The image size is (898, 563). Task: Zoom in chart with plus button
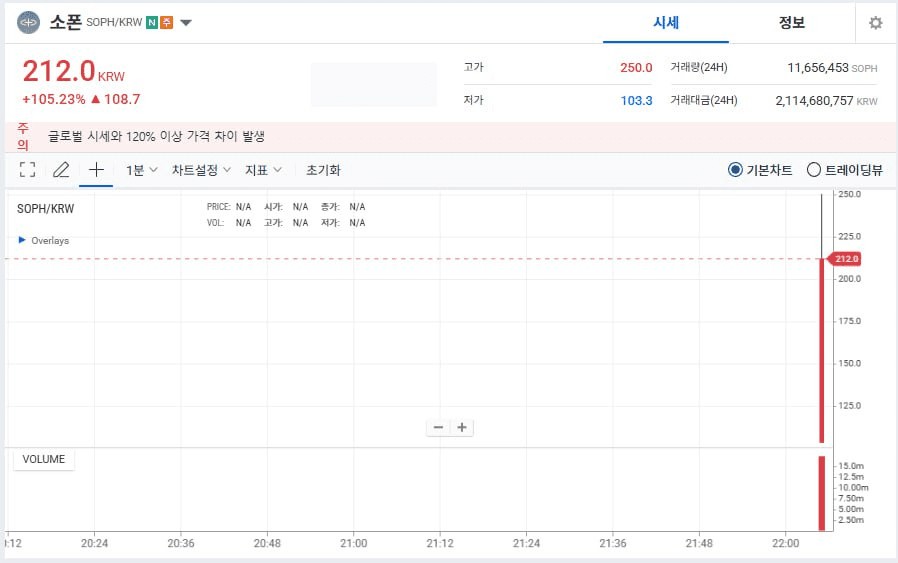462,427
